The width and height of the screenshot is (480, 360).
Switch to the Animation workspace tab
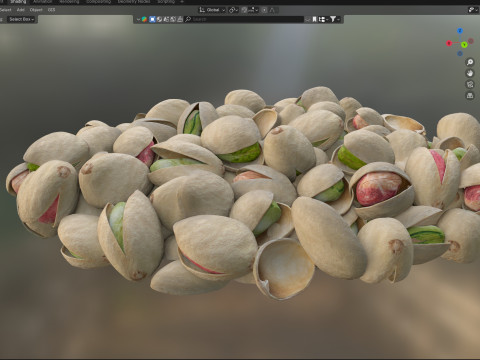point(42,2)
